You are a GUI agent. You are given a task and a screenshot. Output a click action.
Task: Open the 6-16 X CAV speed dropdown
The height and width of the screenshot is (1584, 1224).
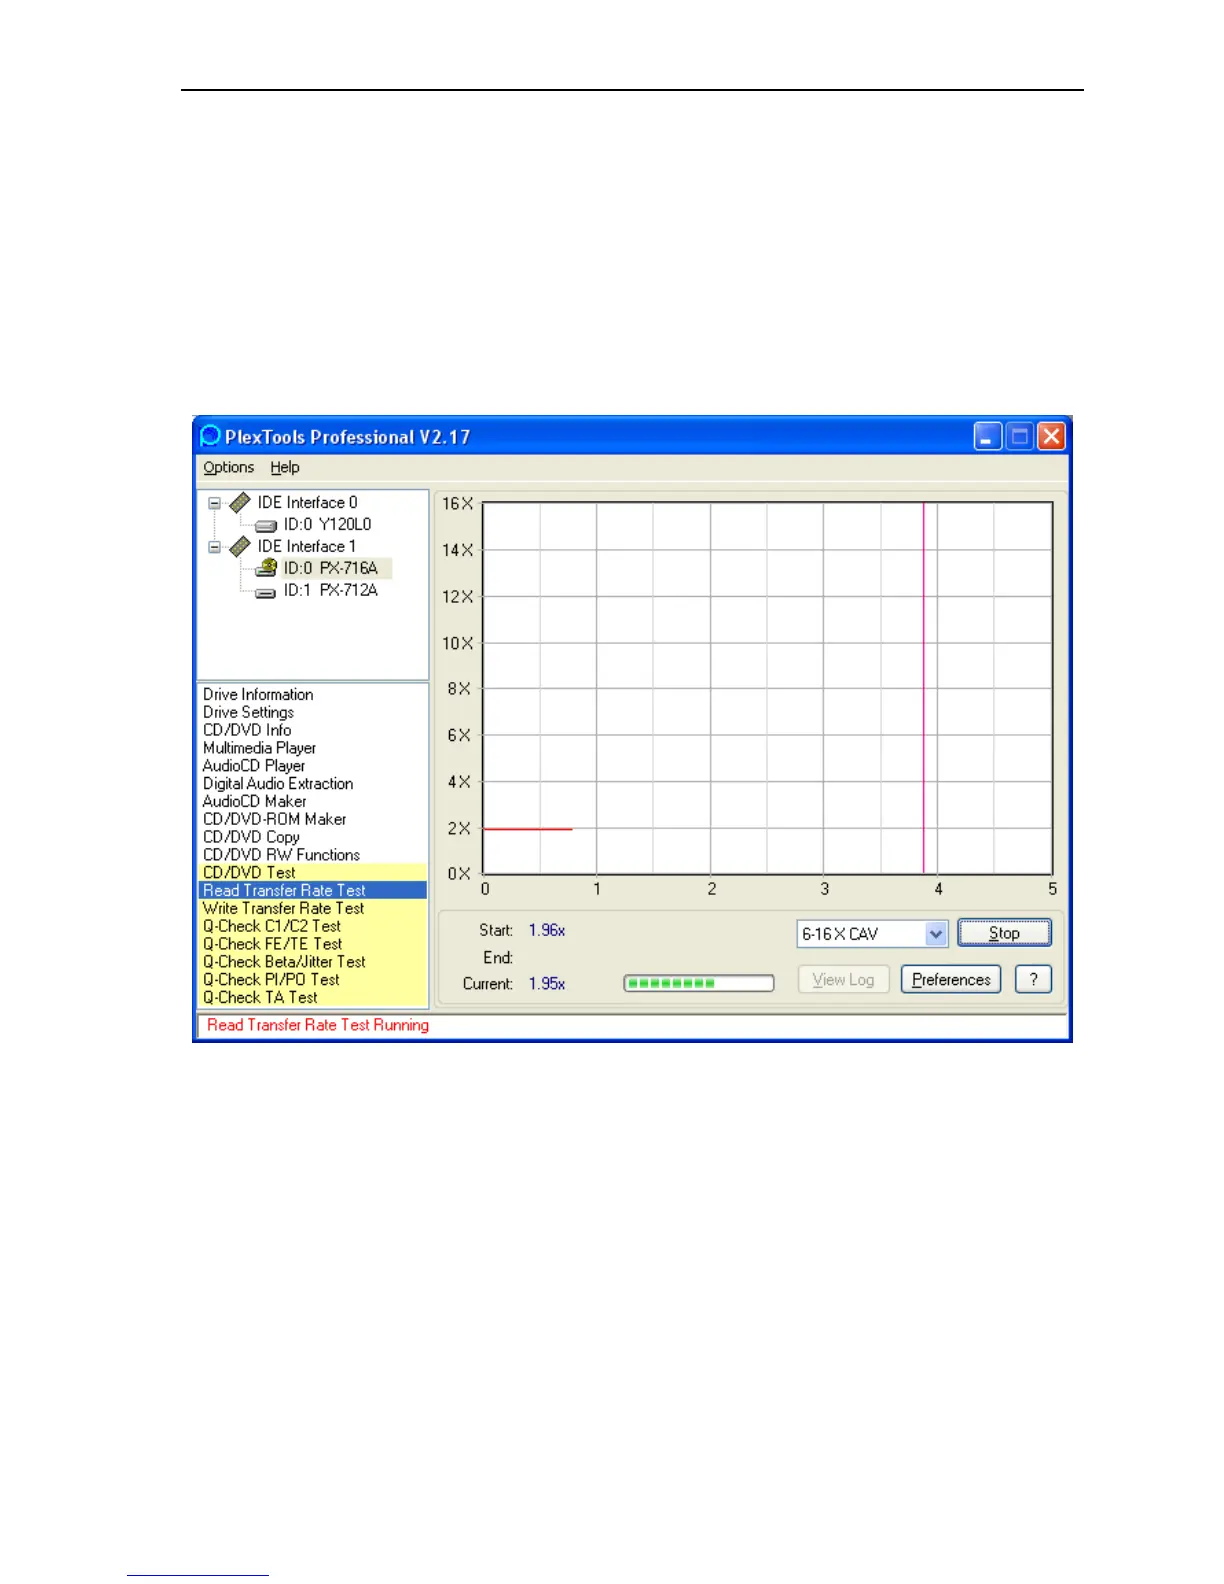point(935,934)
